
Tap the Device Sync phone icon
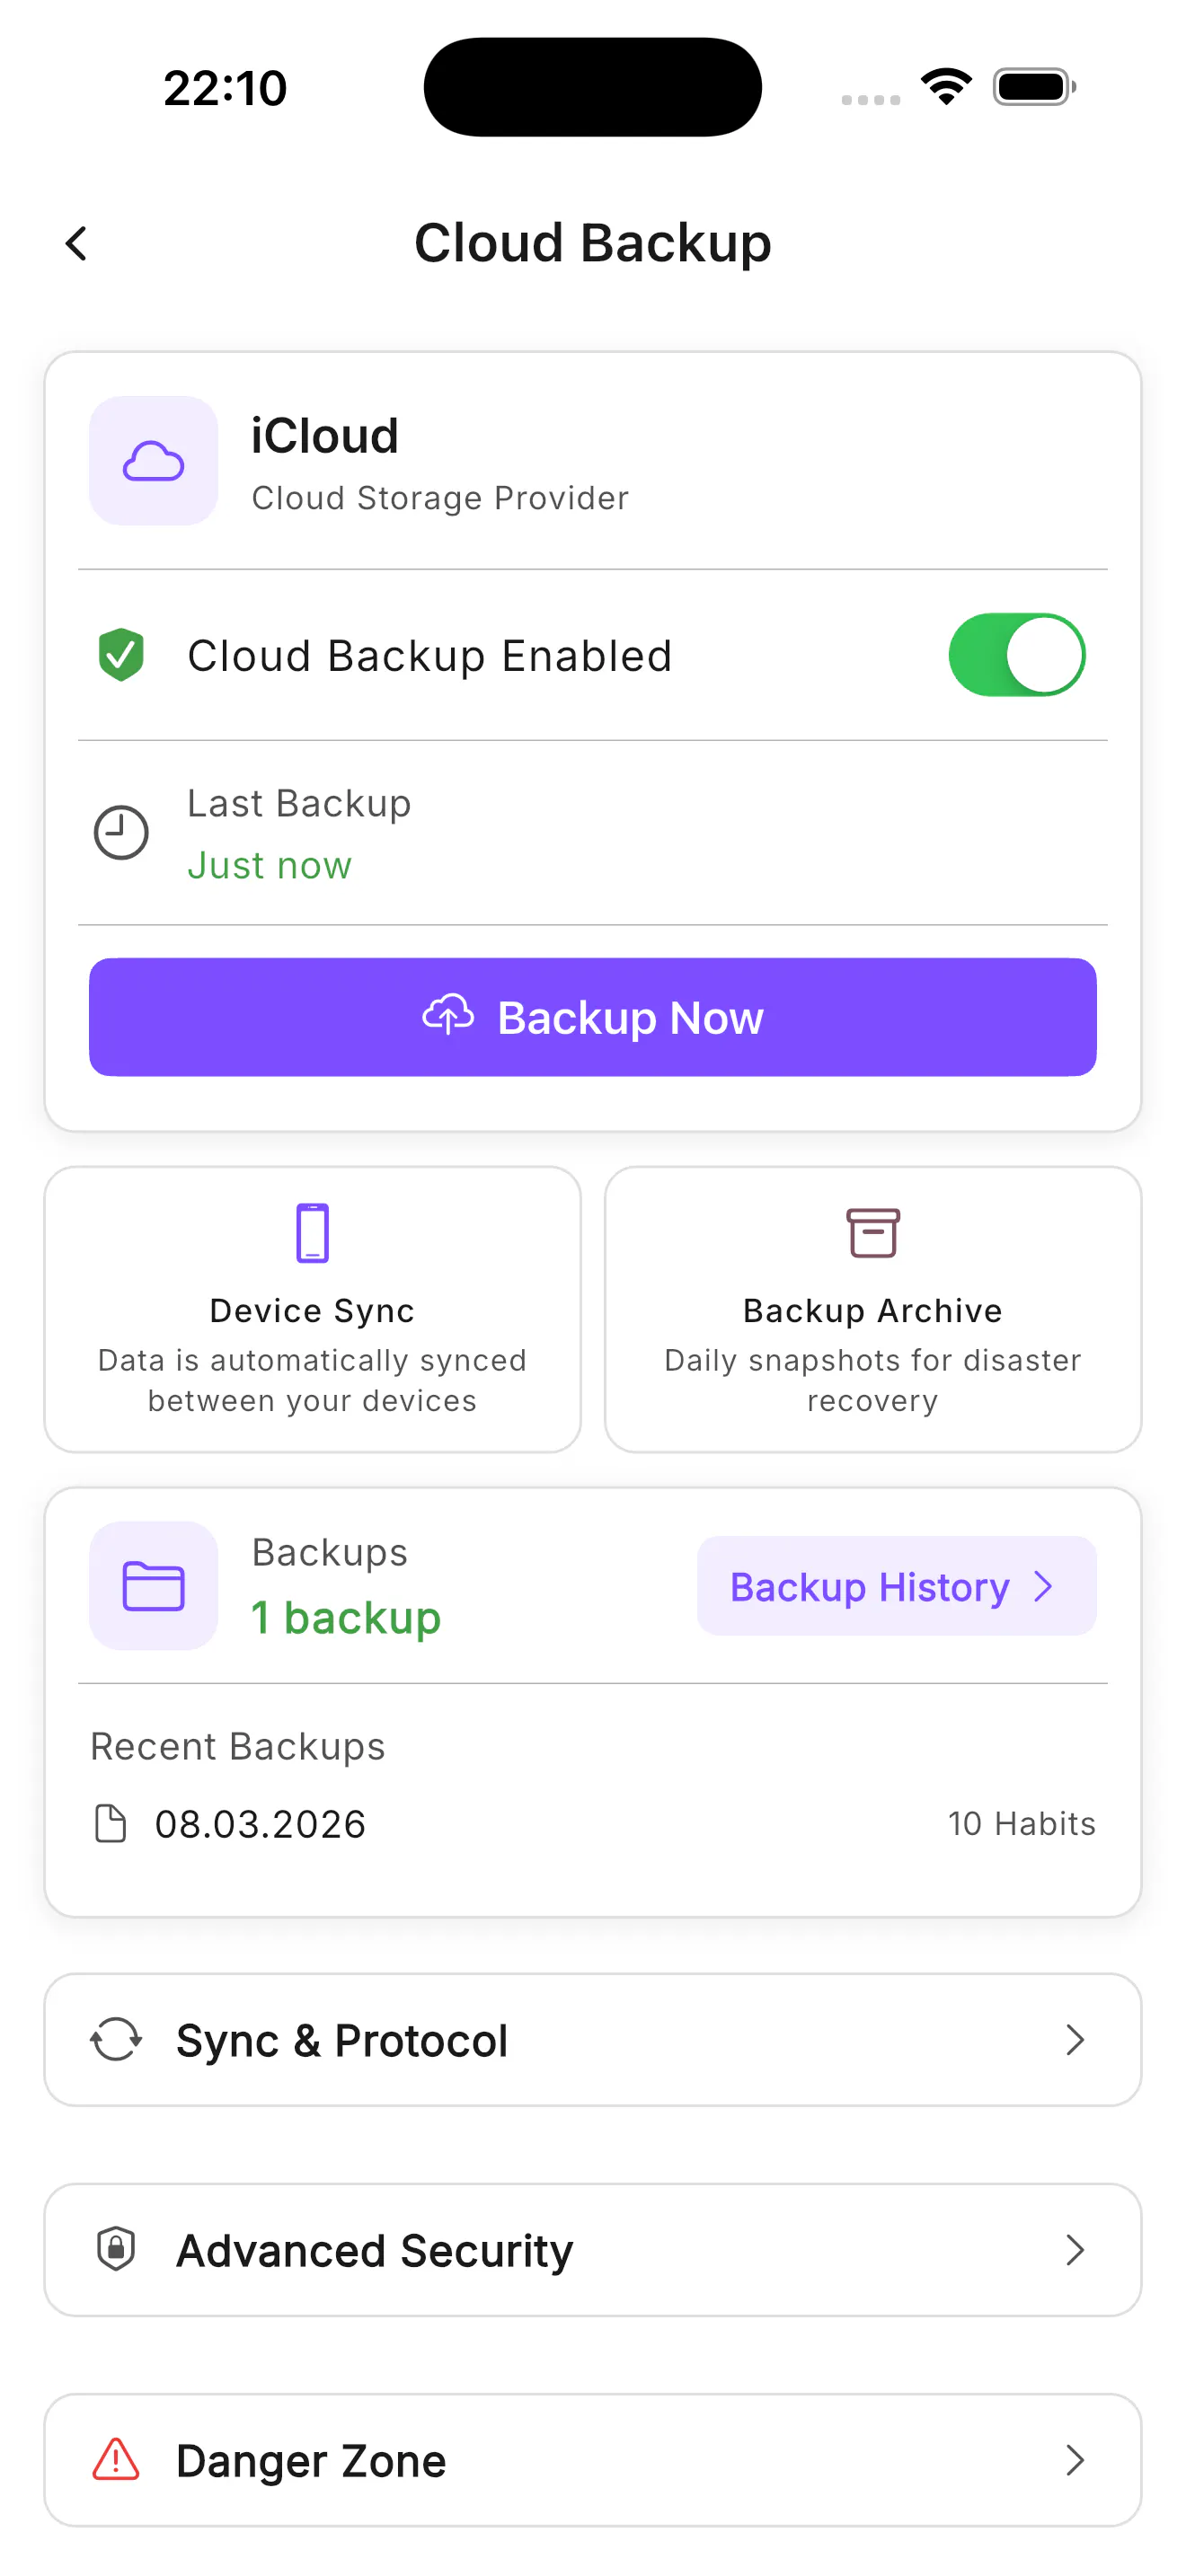point(312,1233)
